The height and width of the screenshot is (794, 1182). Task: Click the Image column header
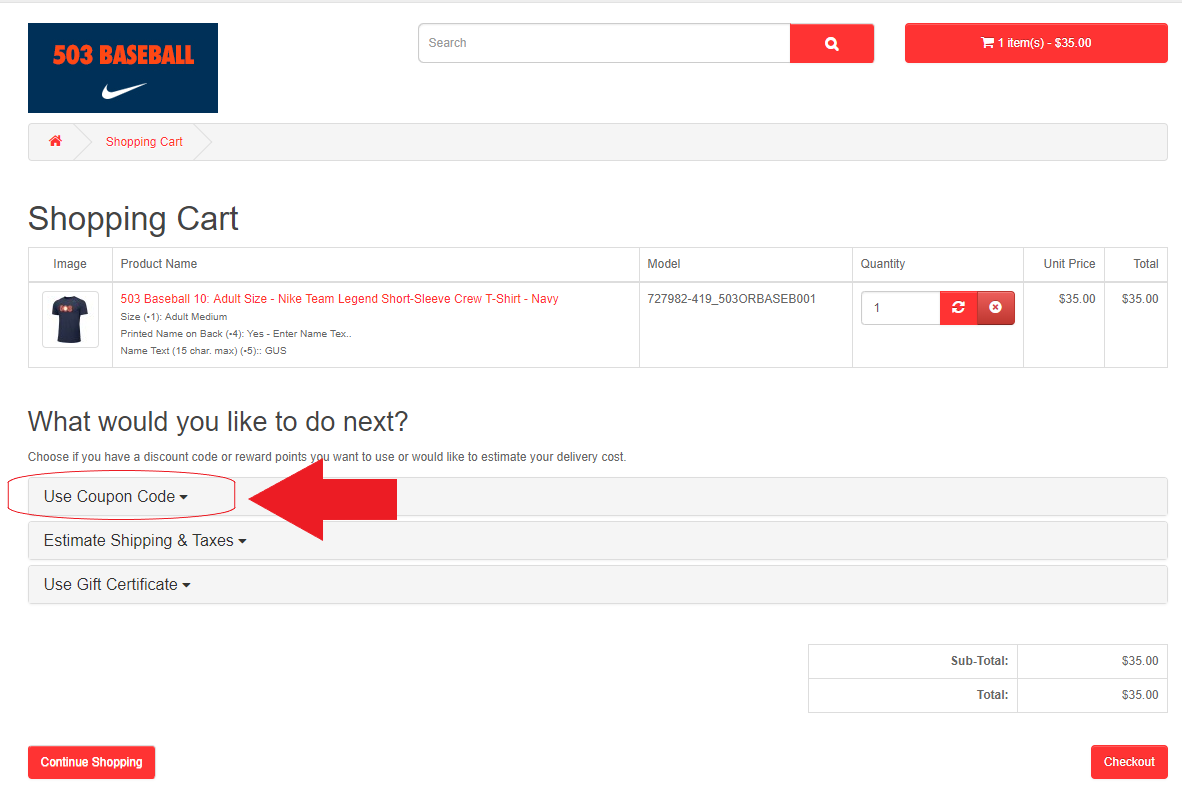(x=69, y=264)
